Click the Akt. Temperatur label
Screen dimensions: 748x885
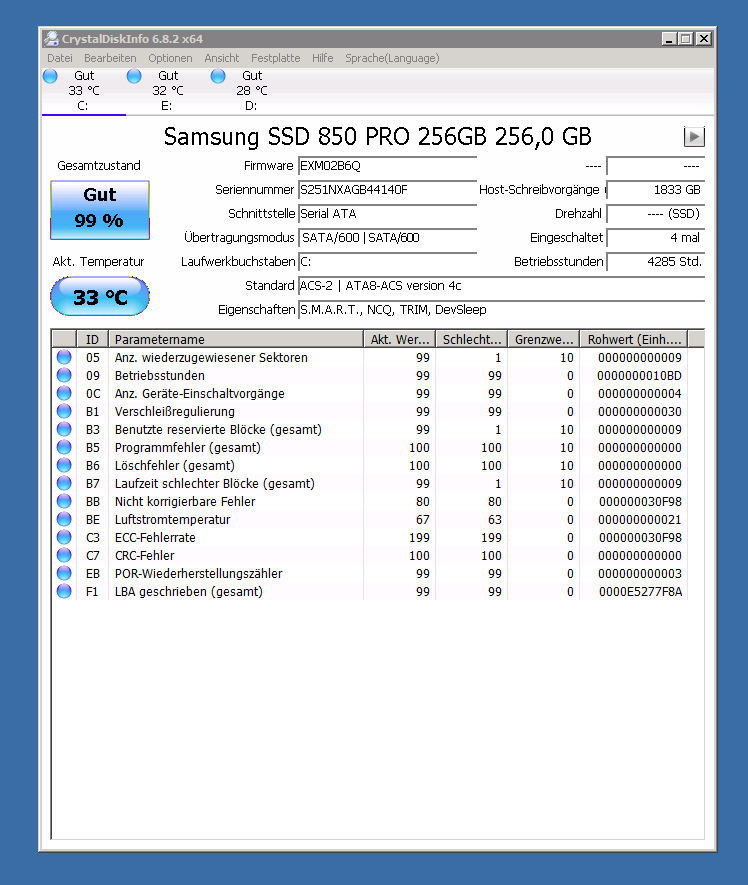click(x=98, y=262)
